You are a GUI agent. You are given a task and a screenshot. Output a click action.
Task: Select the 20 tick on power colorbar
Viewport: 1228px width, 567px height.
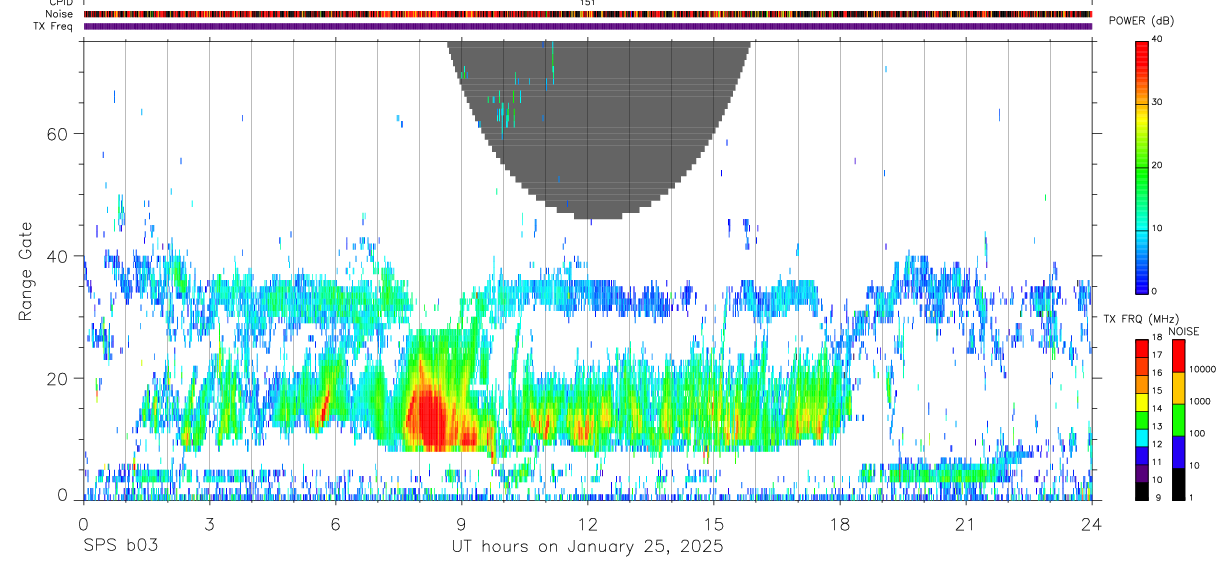[x=1157, y=166]
